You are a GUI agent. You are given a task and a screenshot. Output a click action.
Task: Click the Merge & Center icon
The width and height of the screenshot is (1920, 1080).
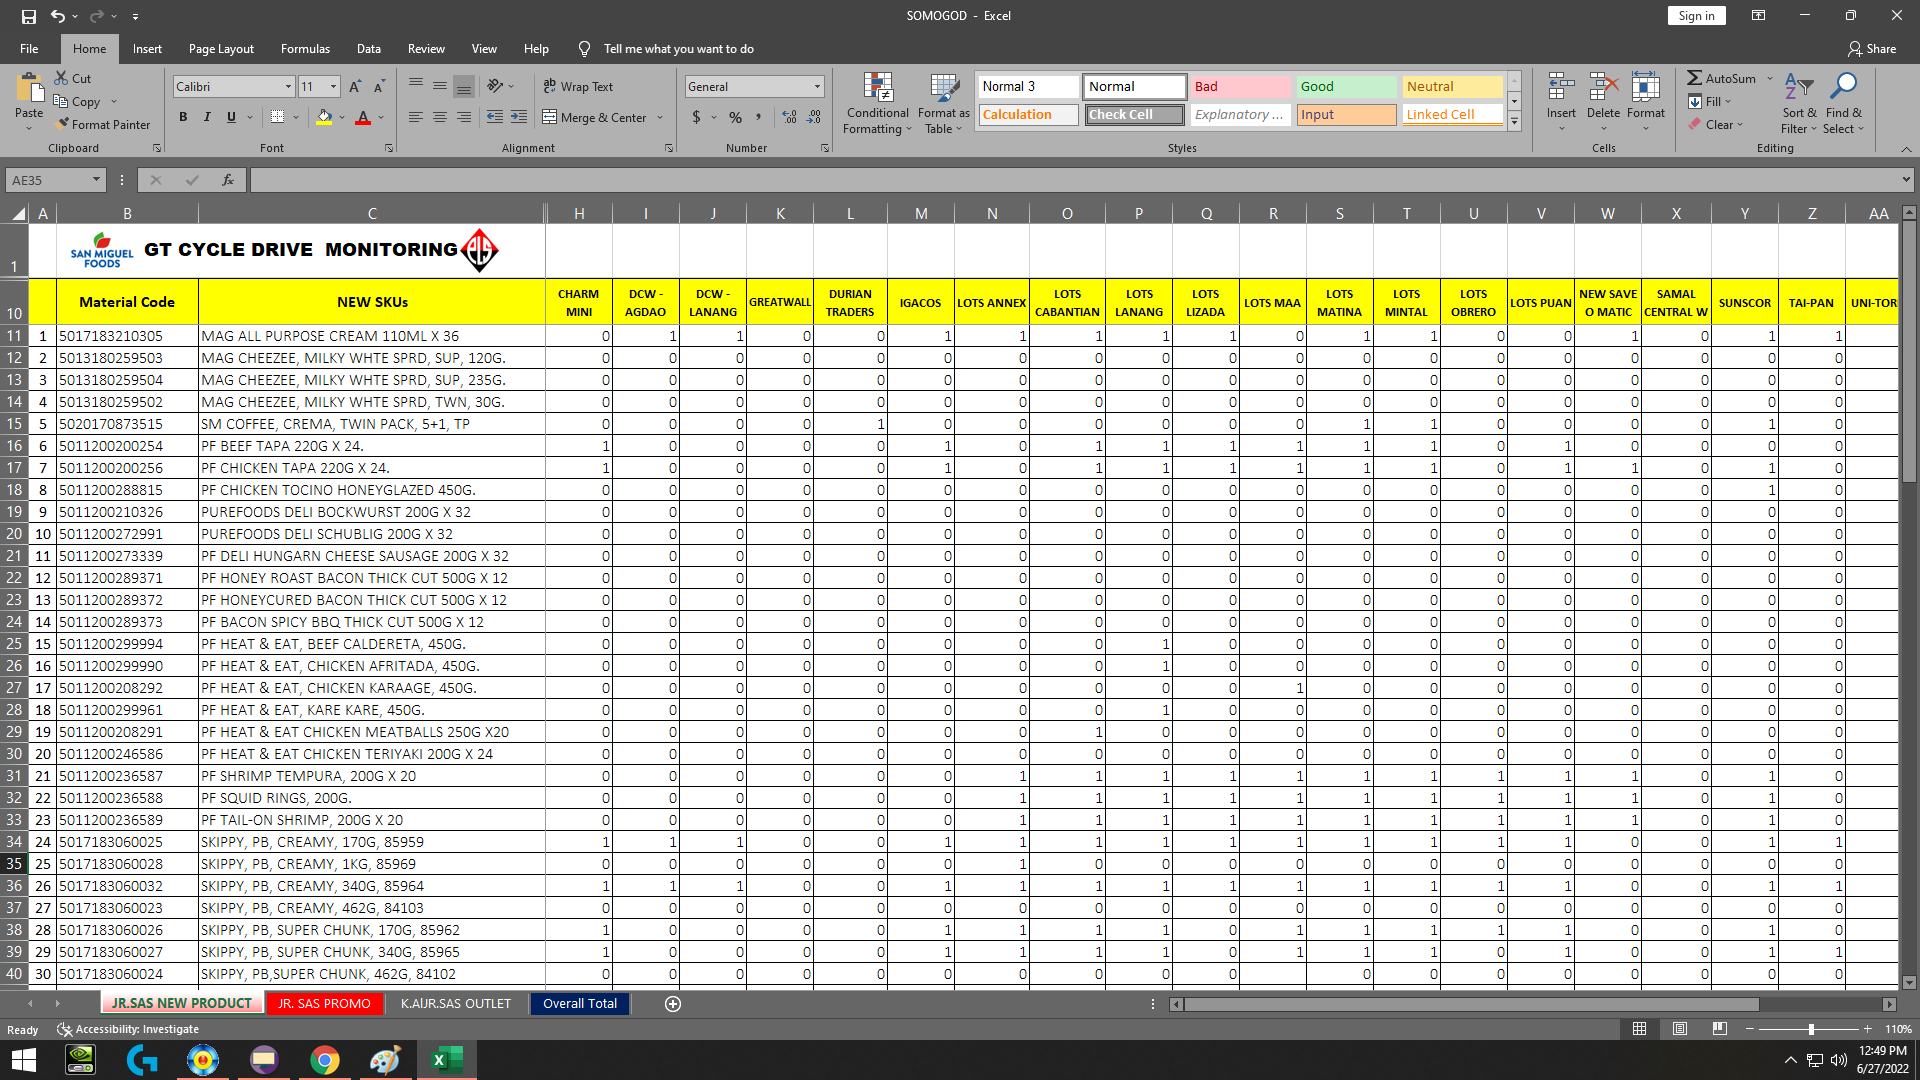coord(549,117)
